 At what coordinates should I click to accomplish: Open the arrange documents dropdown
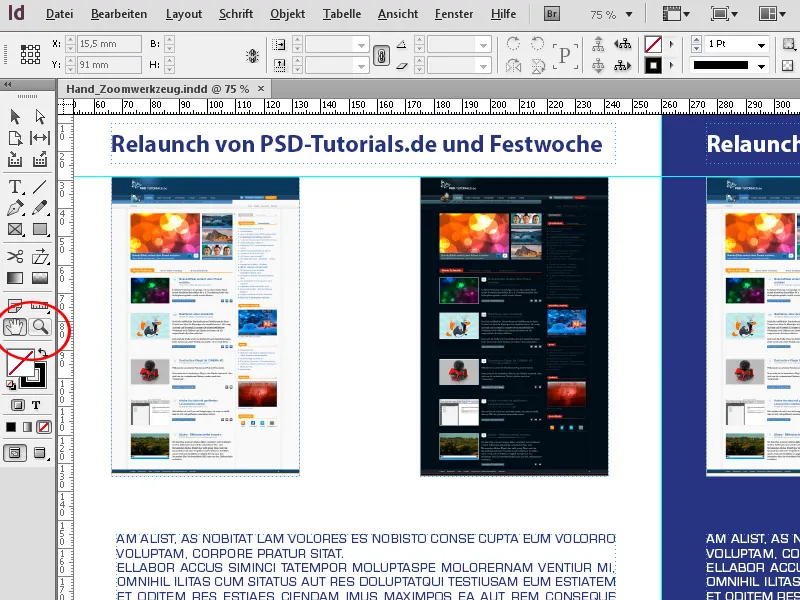[772, 14]
